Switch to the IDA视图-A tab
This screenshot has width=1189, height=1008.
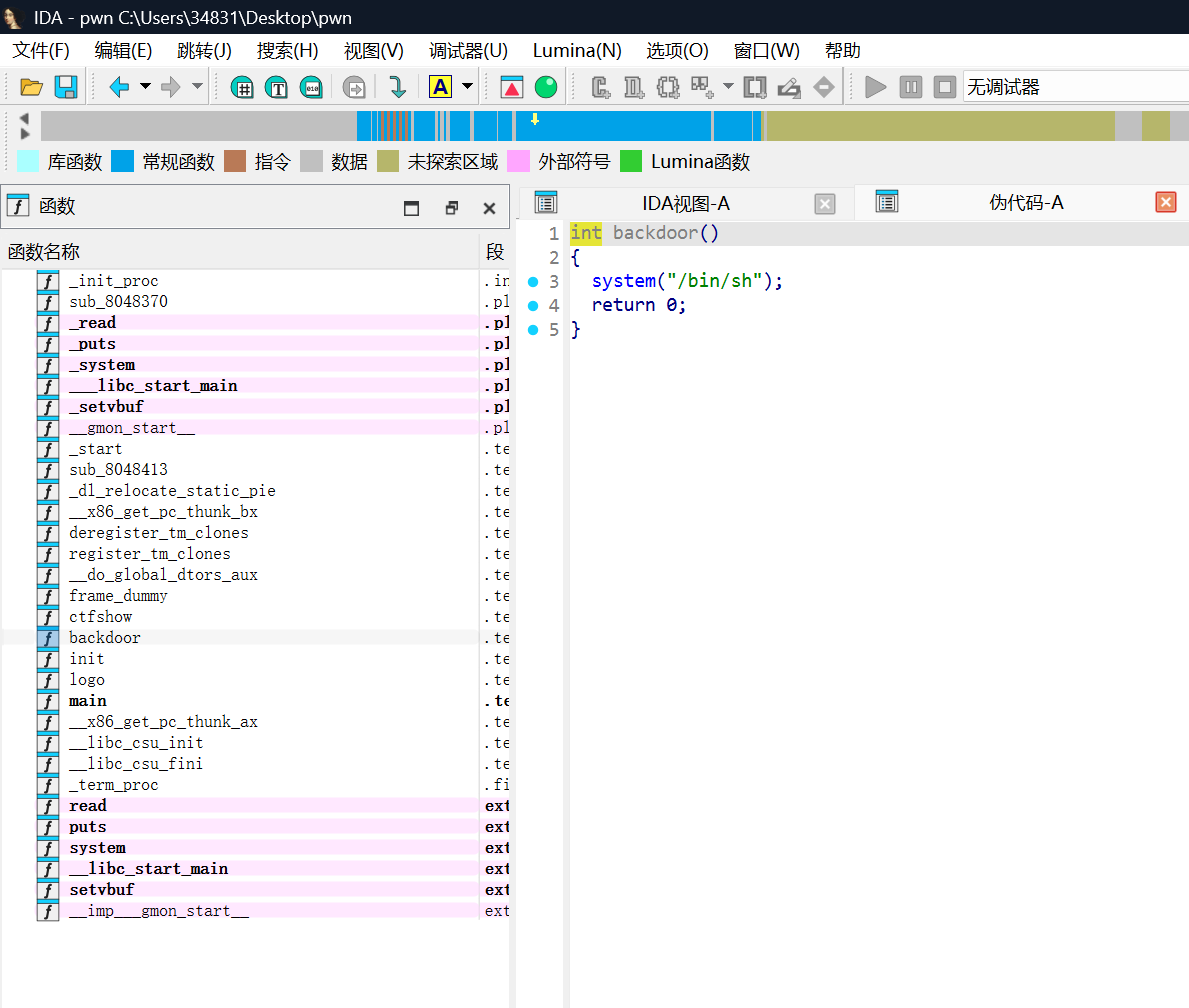point(685,203)
